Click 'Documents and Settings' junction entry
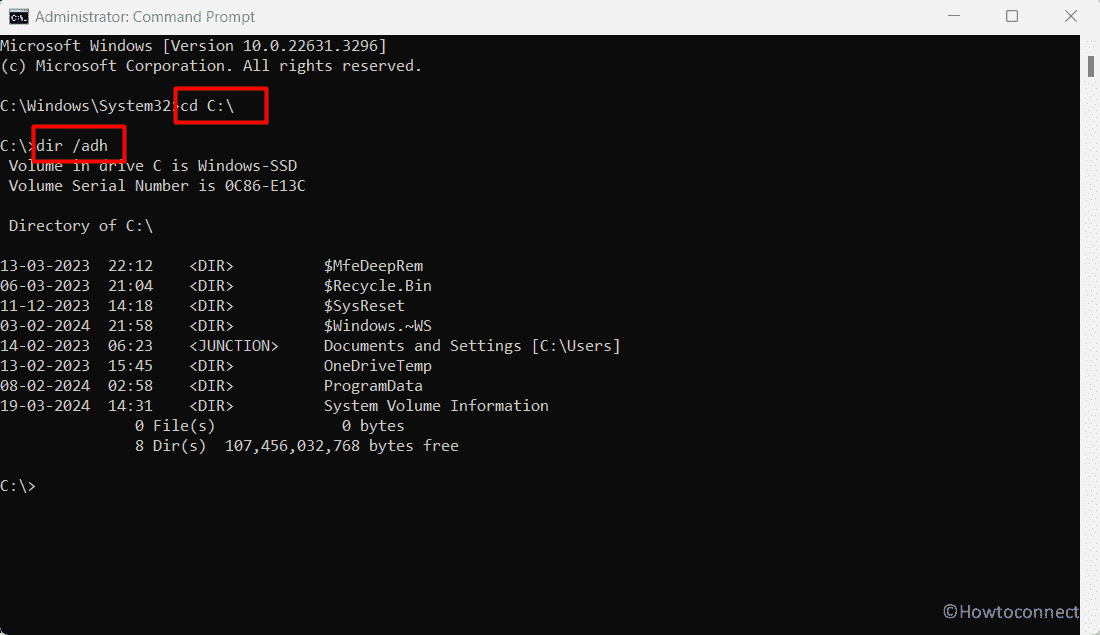Screen dimensions: 1100x635 pos(422,346)
